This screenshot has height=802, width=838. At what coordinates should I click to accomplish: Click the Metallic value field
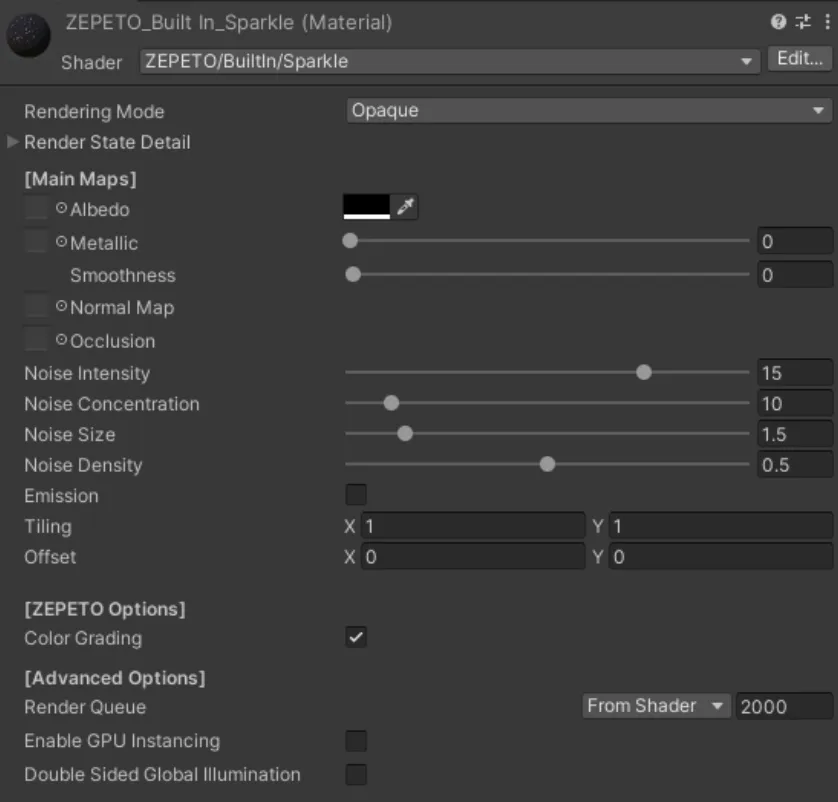[795, 242]
